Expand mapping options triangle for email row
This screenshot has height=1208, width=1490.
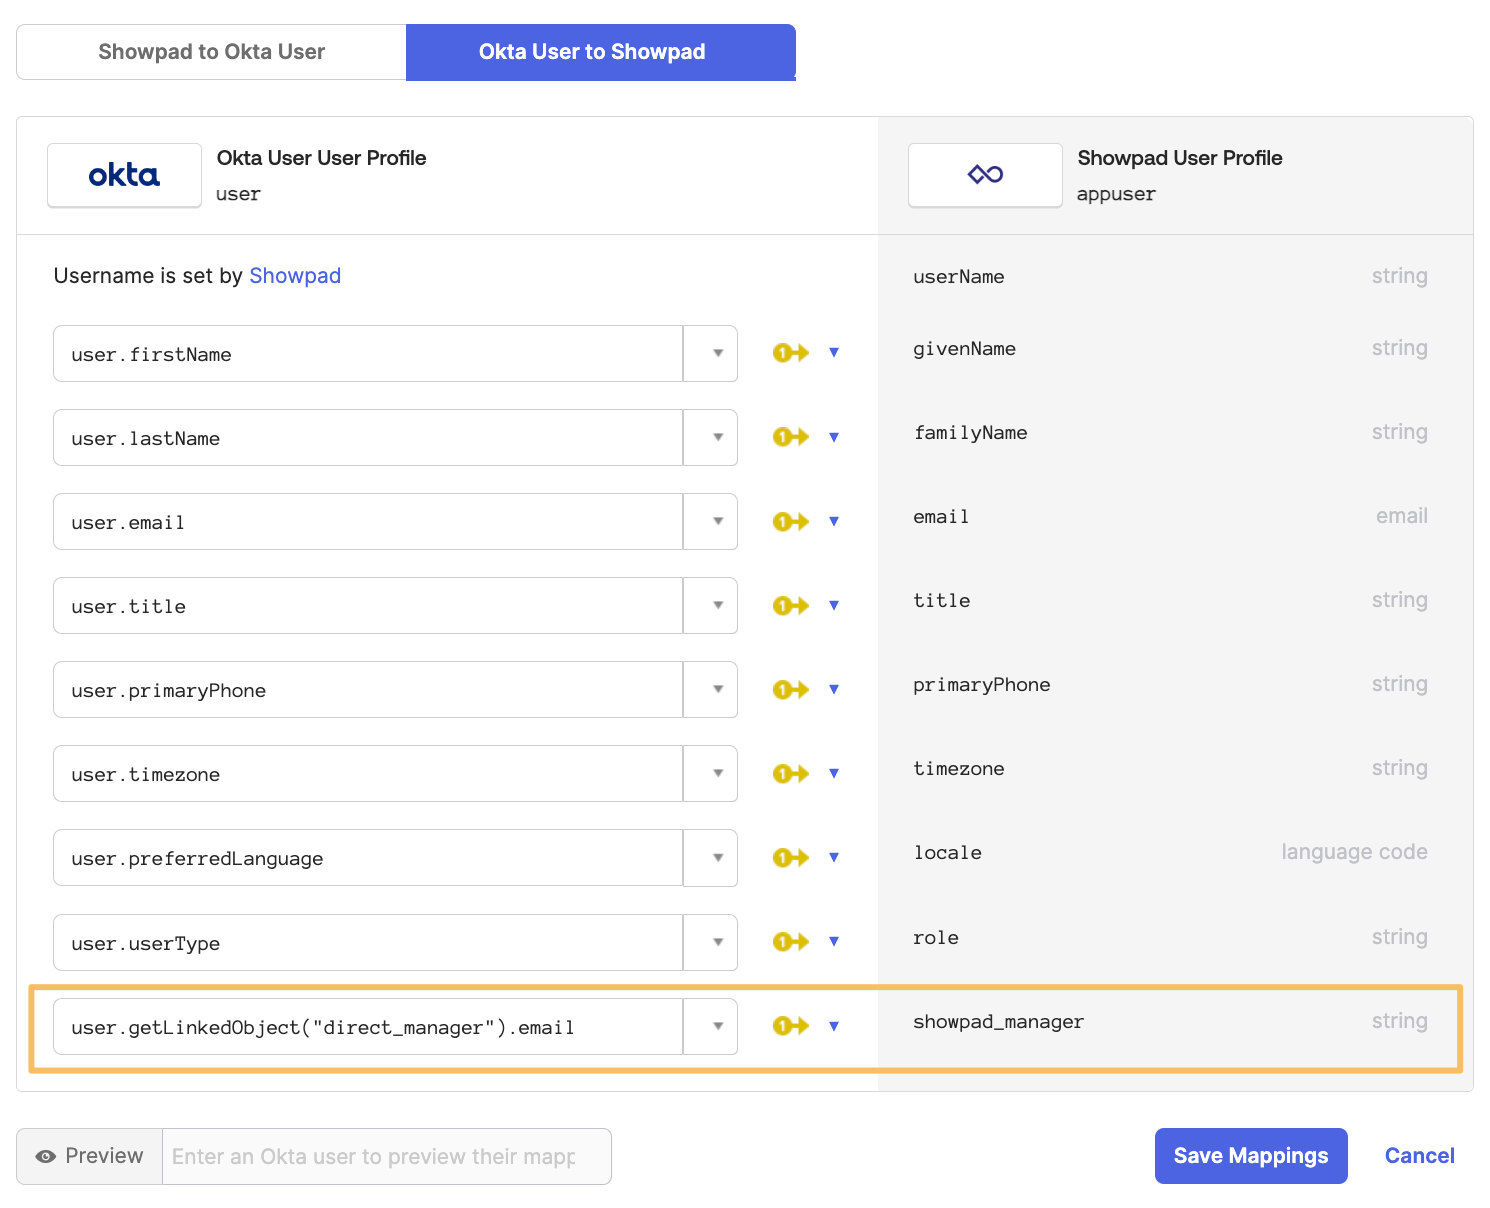point(834,521)
